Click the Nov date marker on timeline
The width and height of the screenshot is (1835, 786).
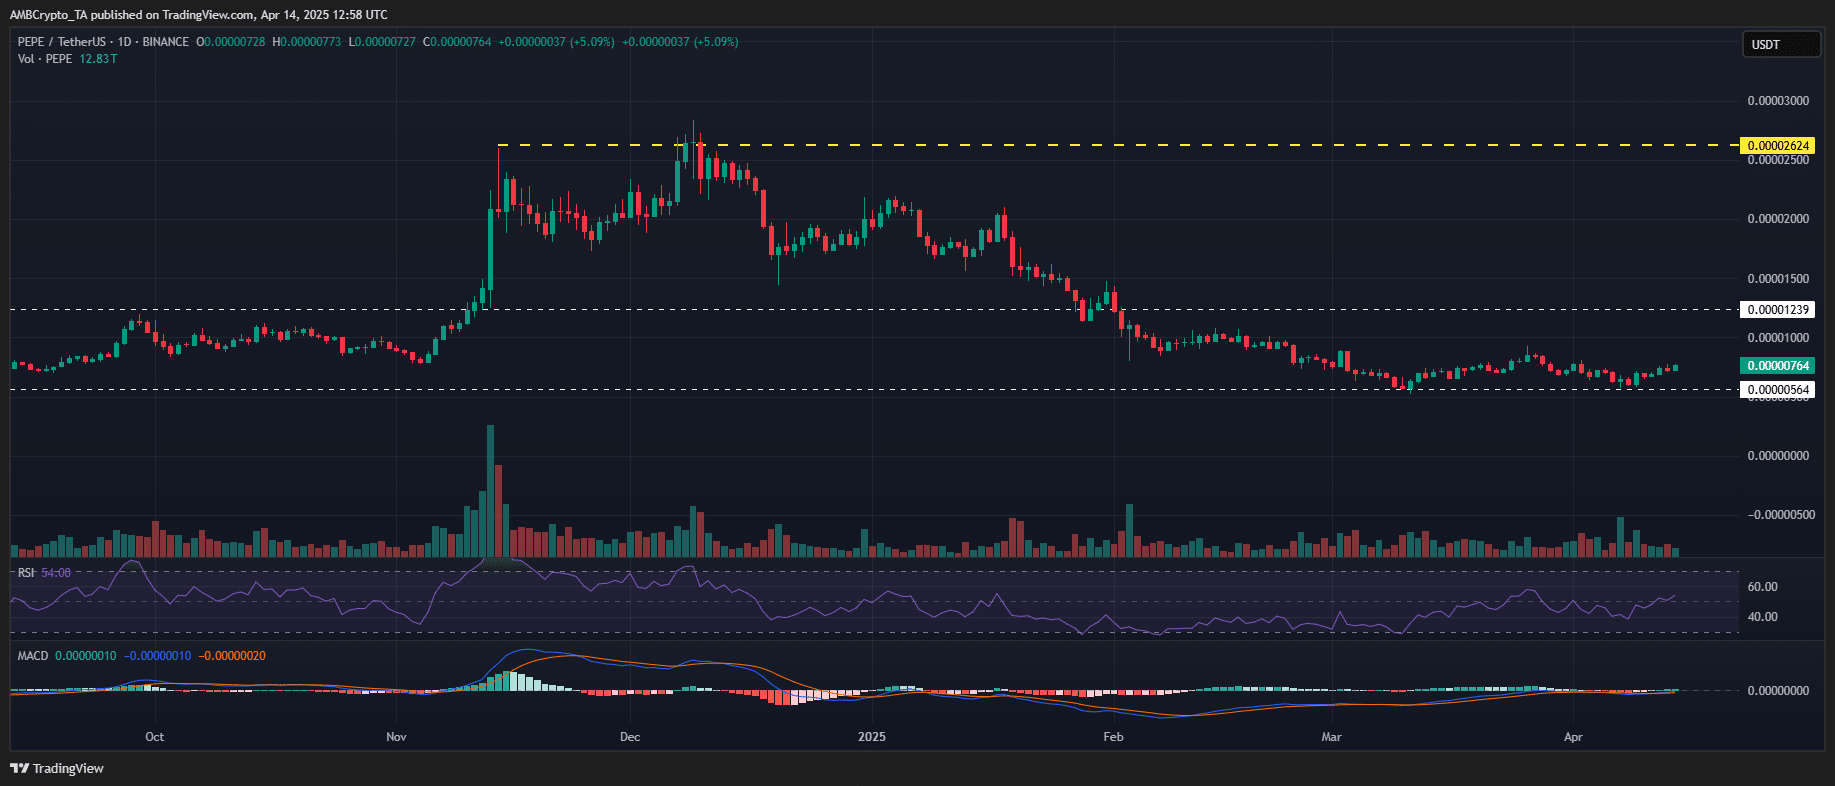[x=396, y=737]
